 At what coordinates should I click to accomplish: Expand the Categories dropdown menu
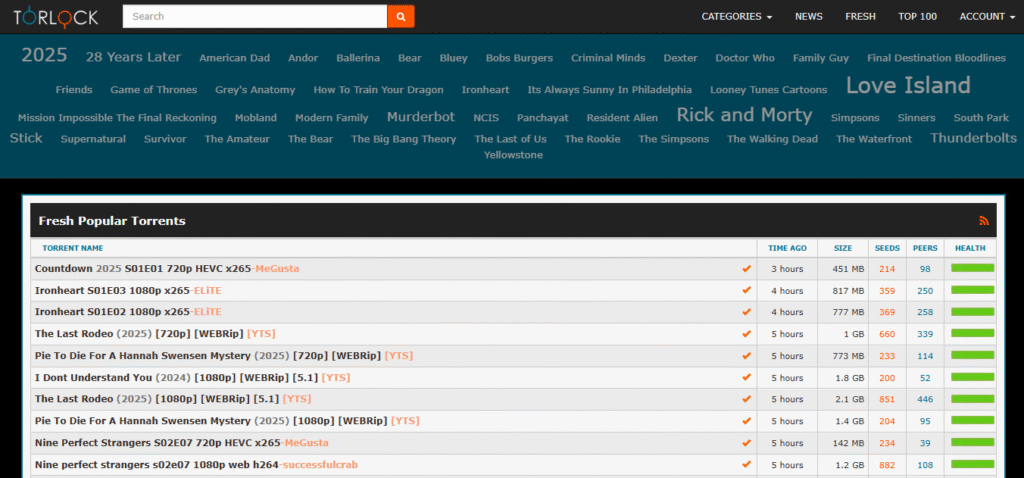click(x=737, y=16)
